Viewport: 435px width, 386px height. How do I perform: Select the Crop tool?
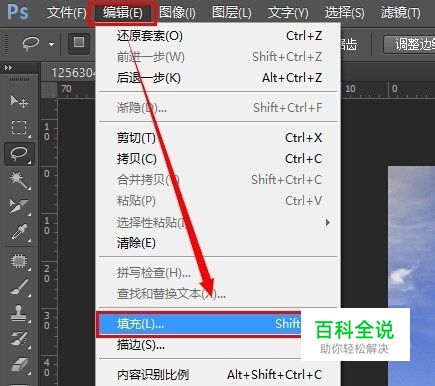click(x=19, y=206)
